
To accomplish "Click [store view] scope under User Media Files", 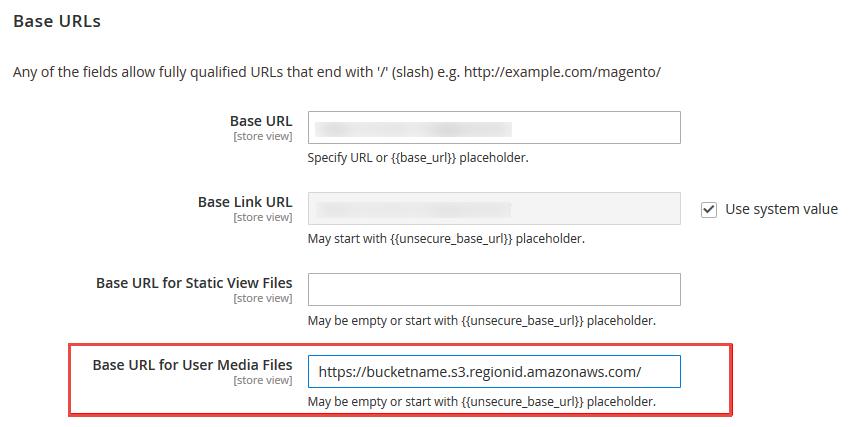I will pos(263,380).
